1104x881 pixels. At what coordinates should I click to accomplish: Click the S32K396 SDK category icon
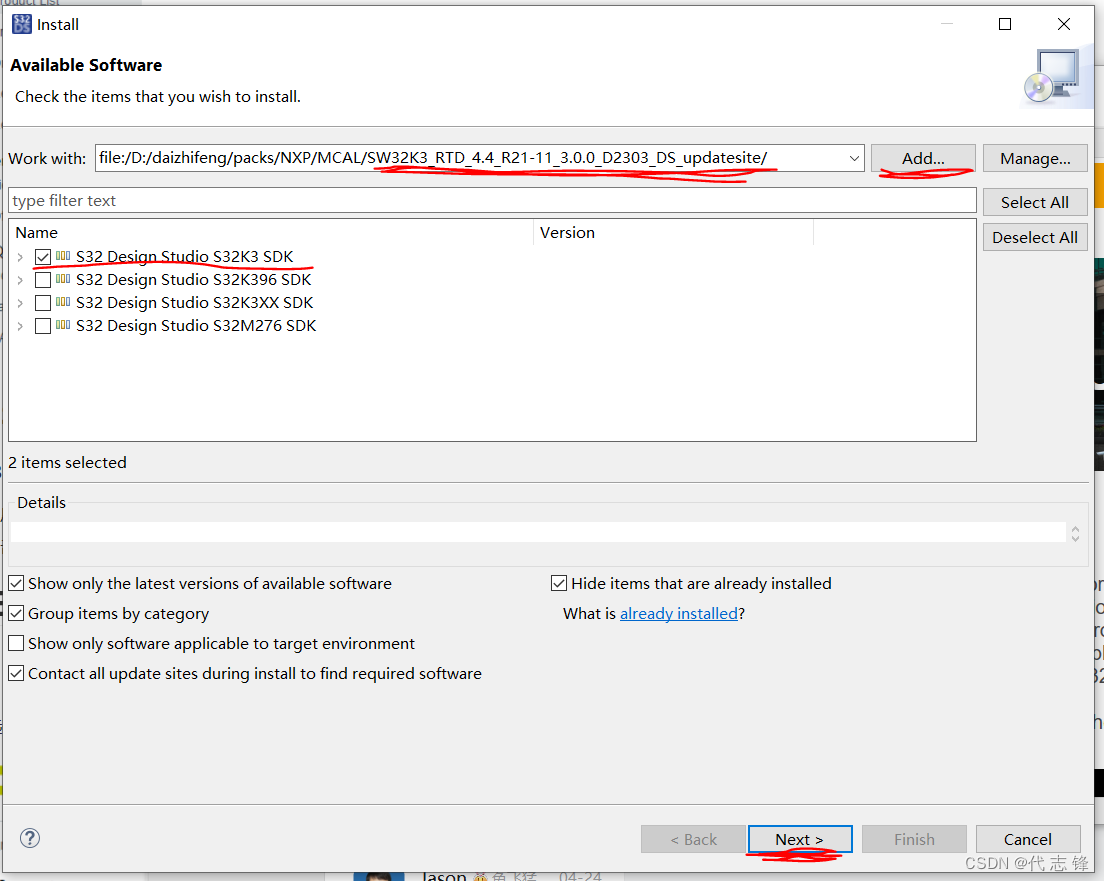[63, 280]
